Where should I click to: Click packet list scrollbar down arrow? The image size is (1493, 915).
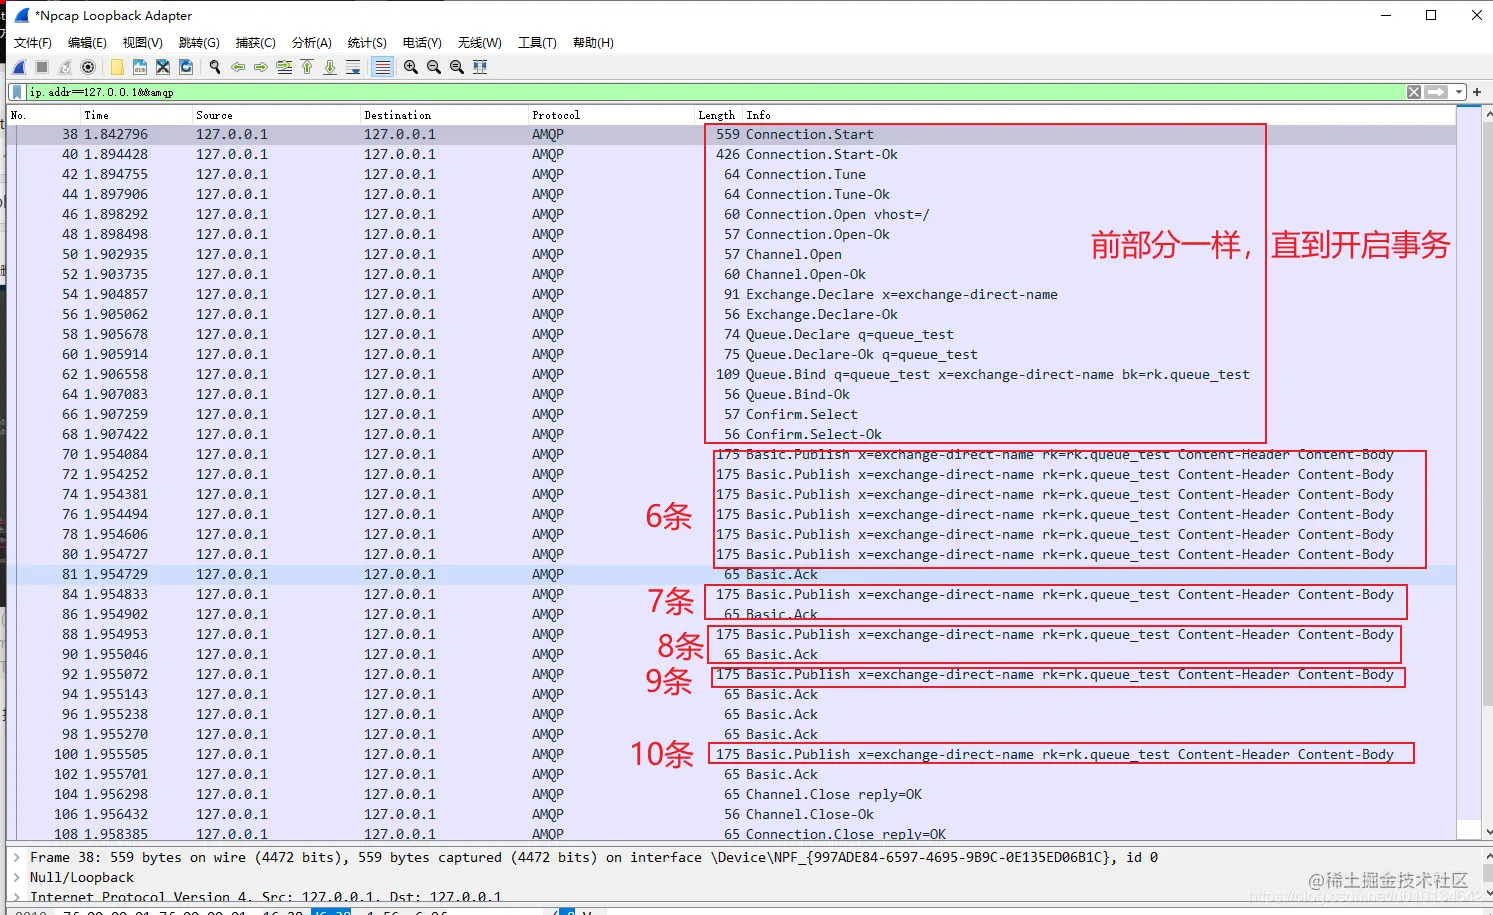click(1488, 832)
